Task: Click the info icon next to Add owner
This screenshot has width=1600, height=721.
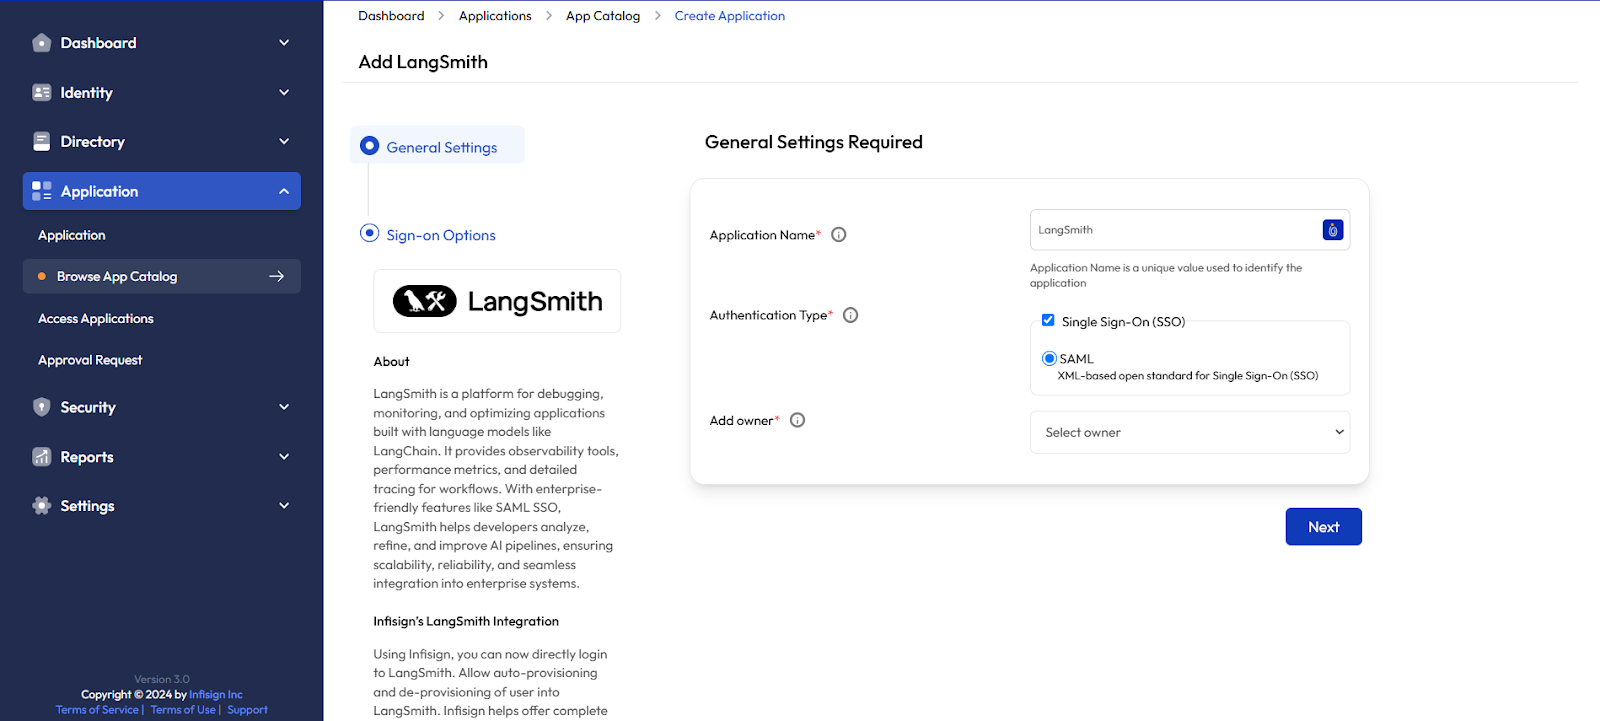Action: (x=797, y=420)
